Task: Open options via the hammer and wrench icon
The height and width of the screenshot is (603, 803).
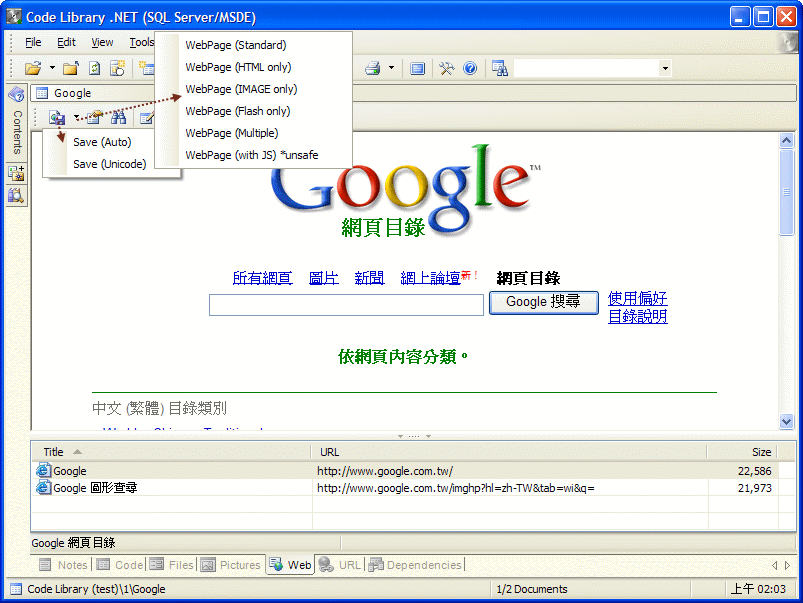Action: tap(446, 68)
